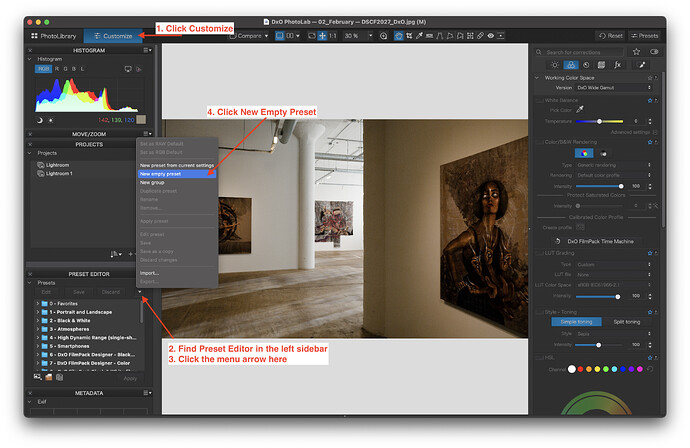
Task: Select the horizon level tool in the toolbar
Action: [x=429, y=36]
